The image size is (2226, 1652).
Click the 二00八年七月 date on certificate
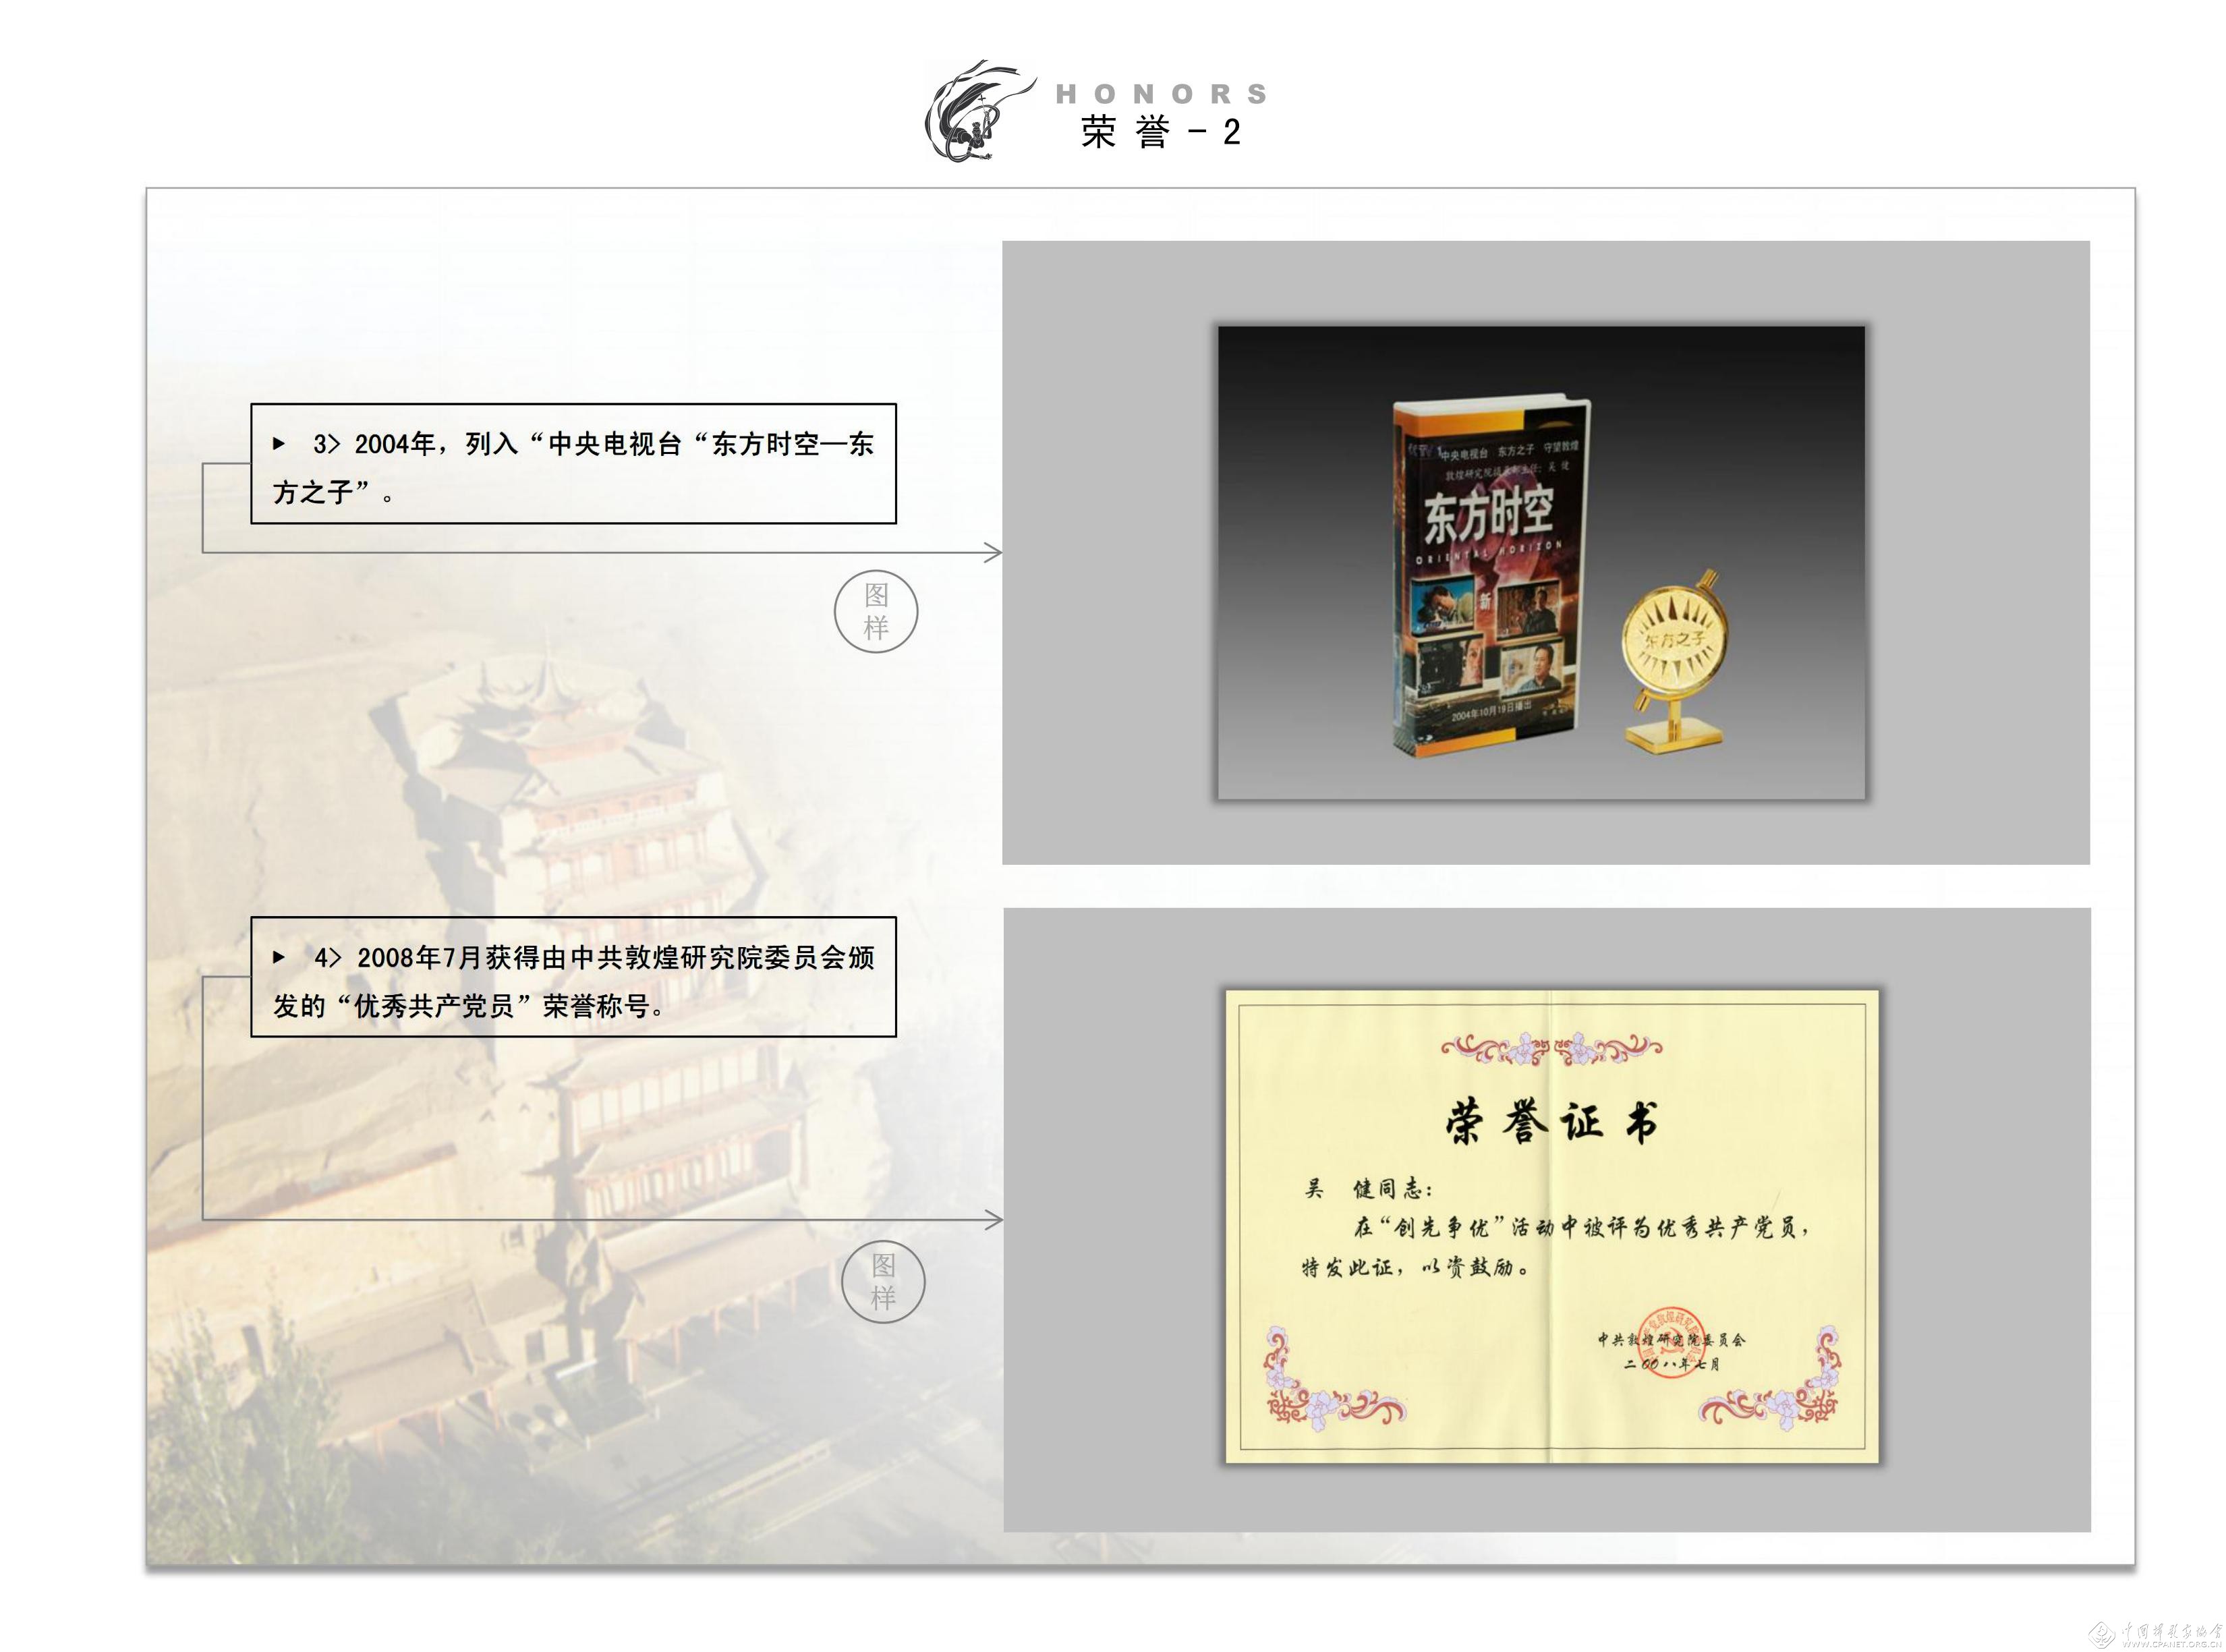[1671, 1364]
